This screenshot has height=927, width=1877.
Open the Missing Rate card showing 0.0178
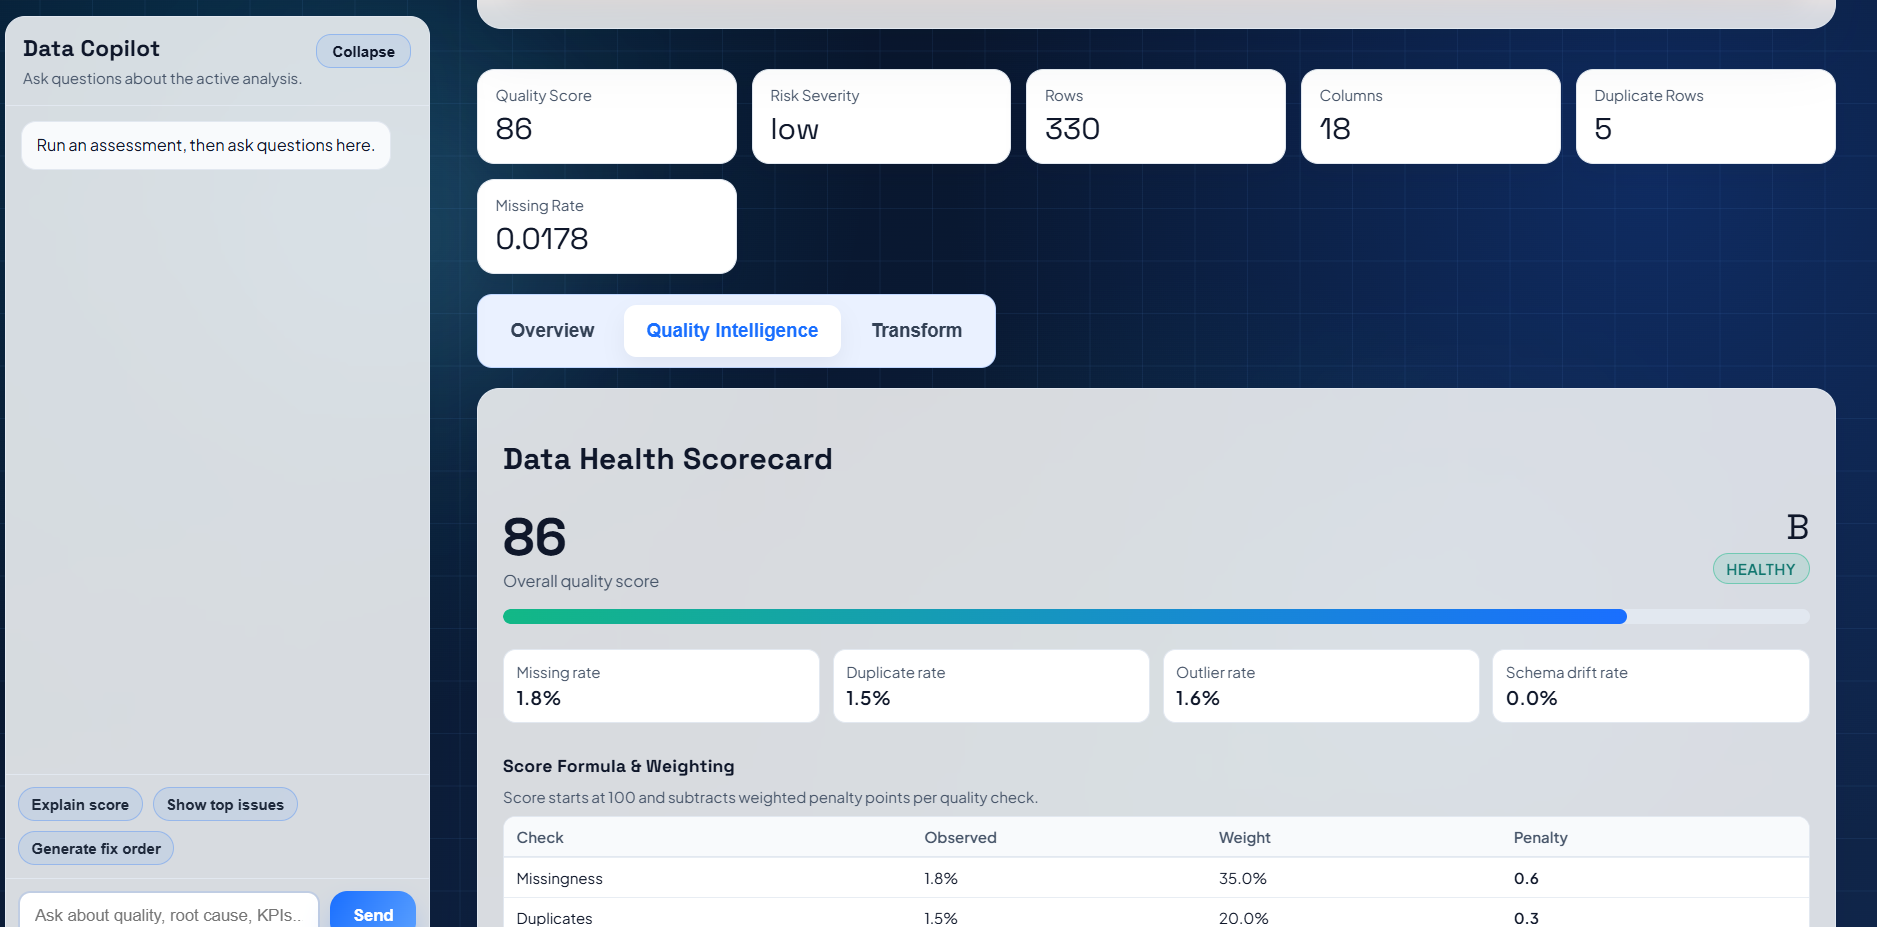point(606,226)
